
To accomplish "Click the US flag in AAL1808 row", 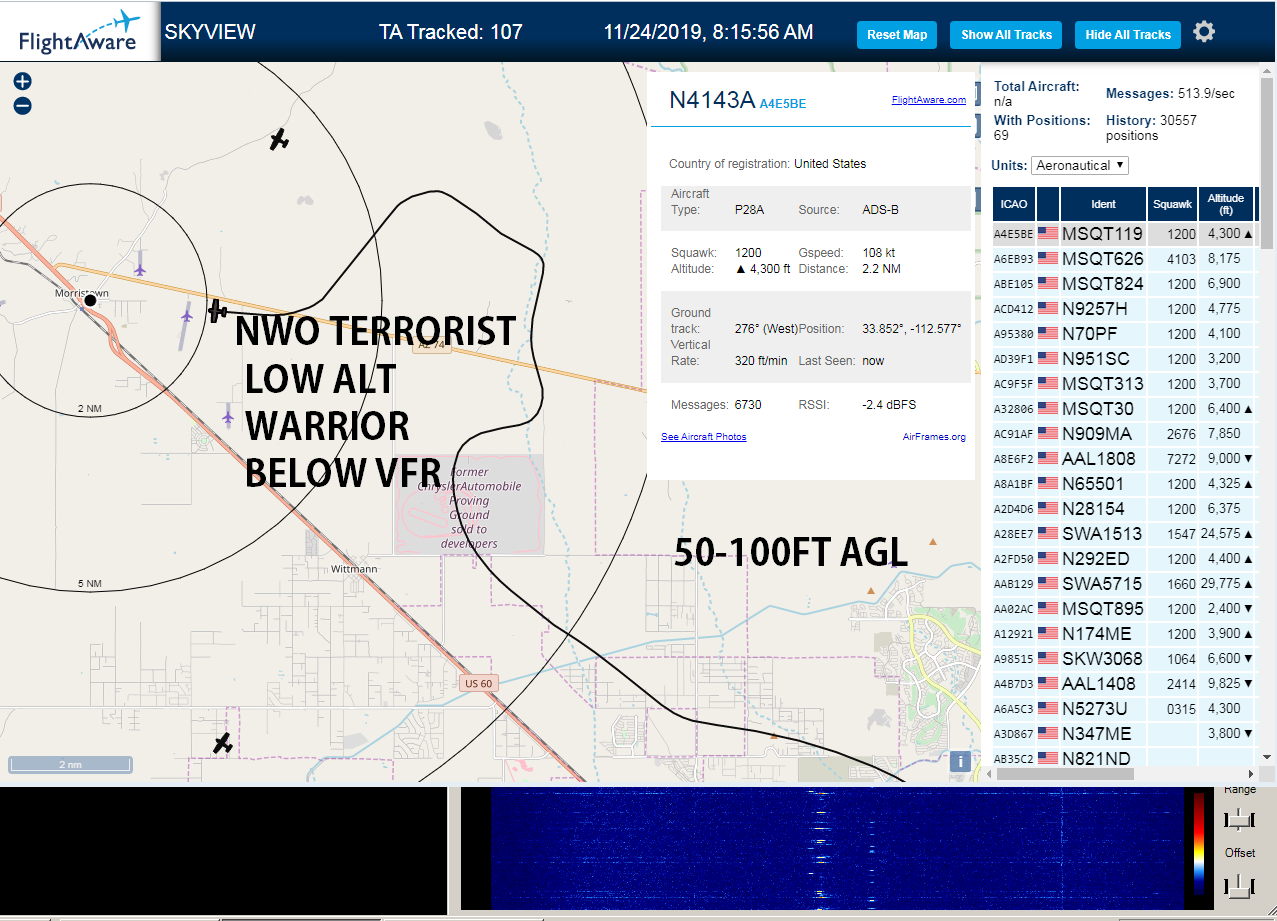I will [x=1048, y=459].
